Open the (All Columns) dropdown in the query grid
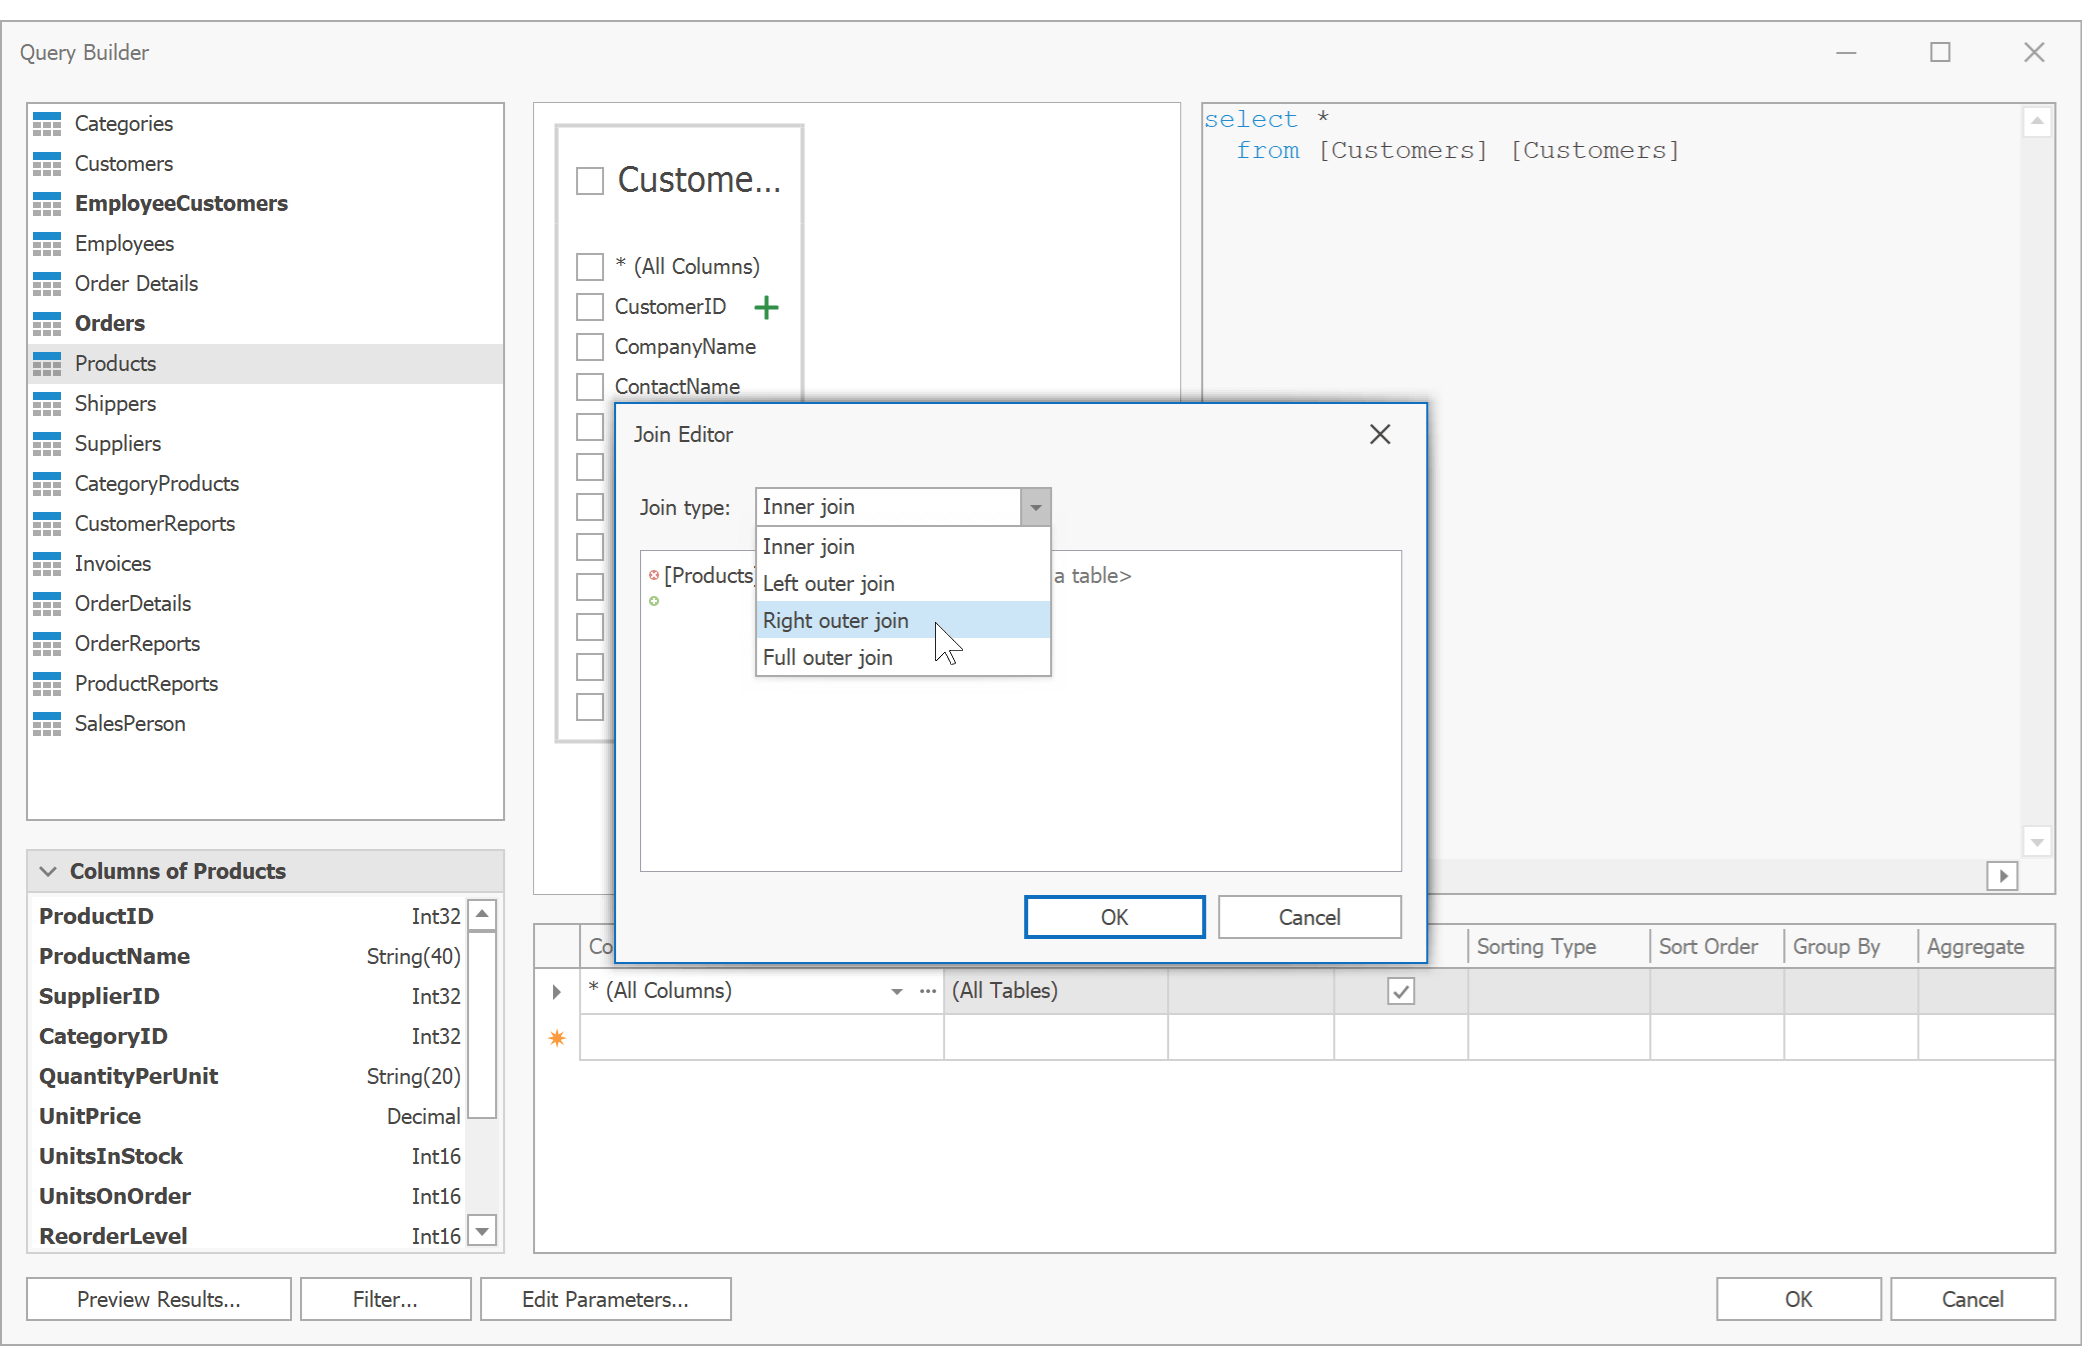This screenshot has width=2082, height=1366. (895, 991)
